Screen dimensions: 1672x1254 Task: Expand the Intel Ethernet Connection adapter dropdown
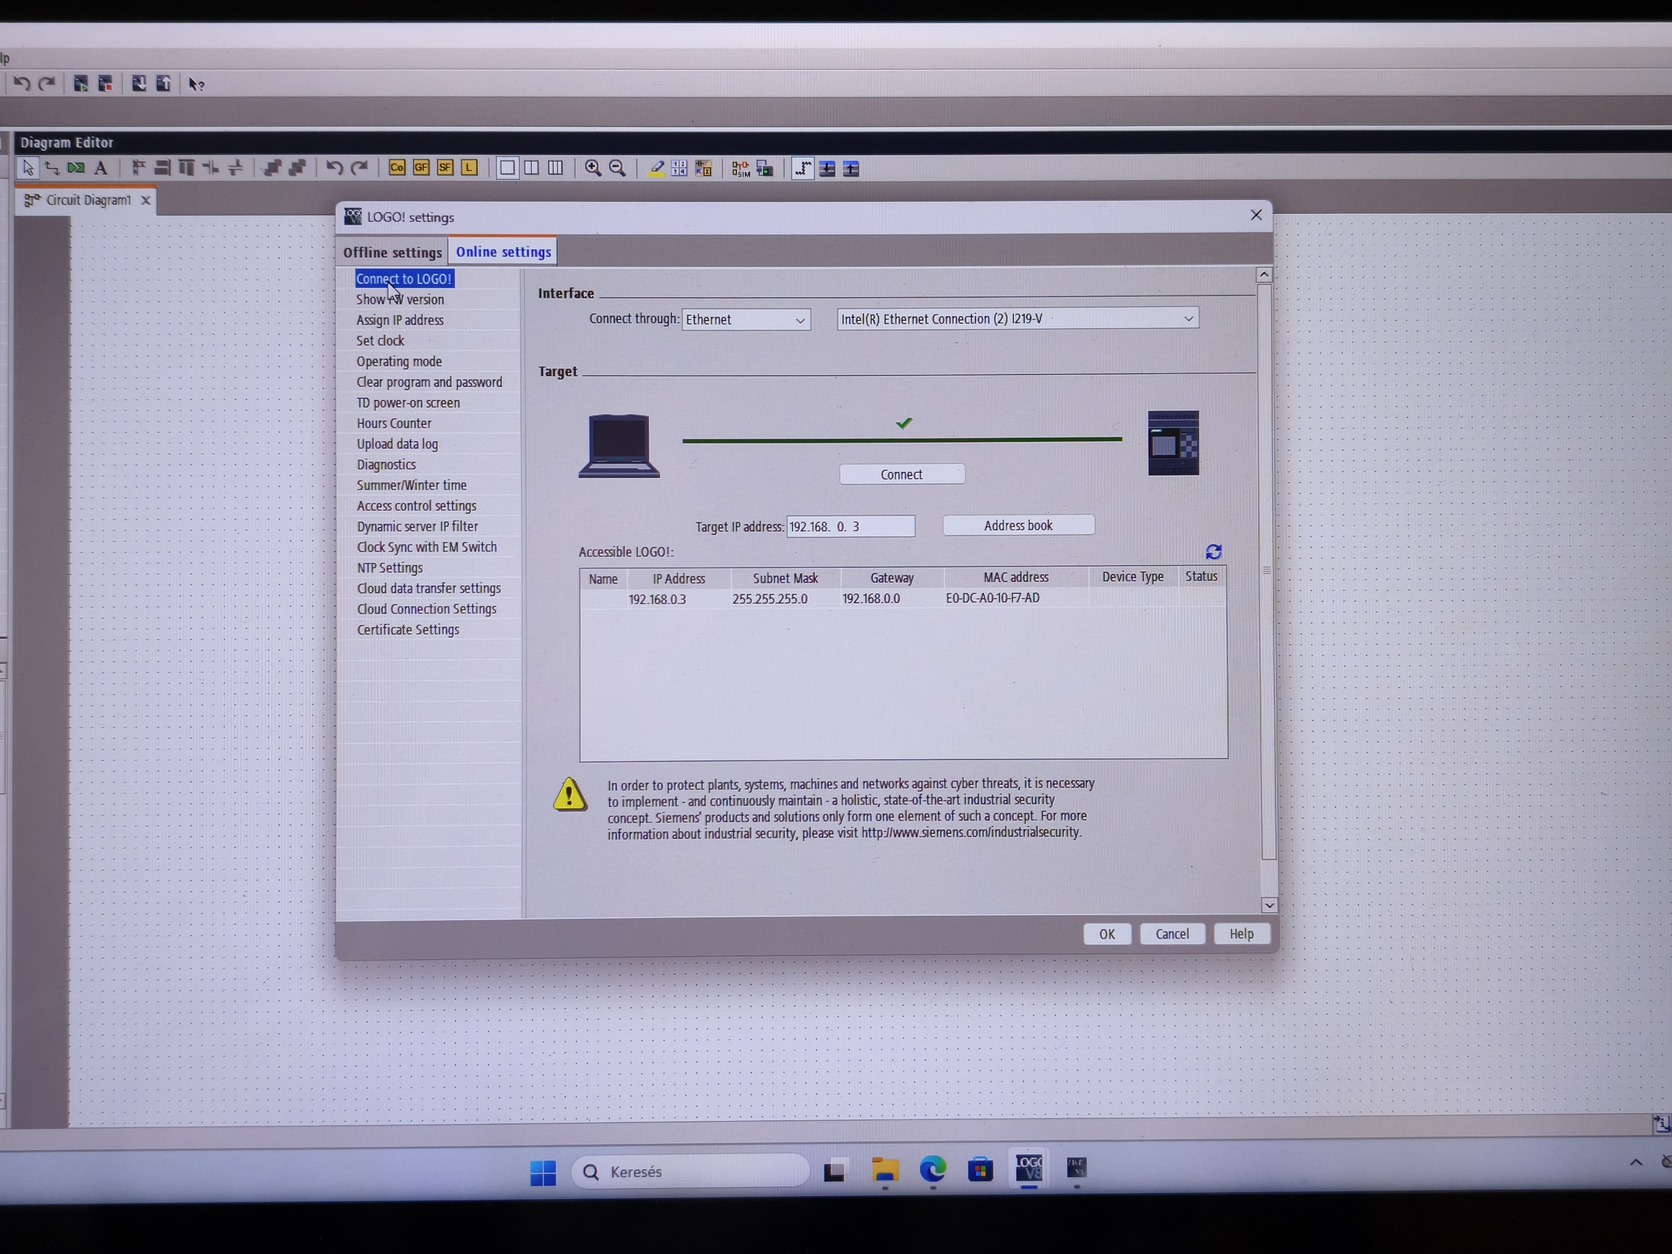(1018, 319)
